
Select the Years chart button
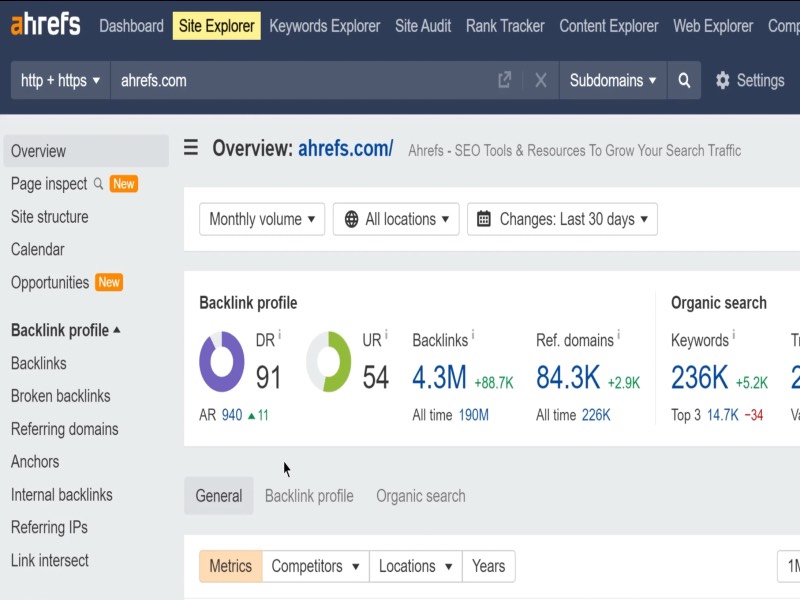point(488,566)
